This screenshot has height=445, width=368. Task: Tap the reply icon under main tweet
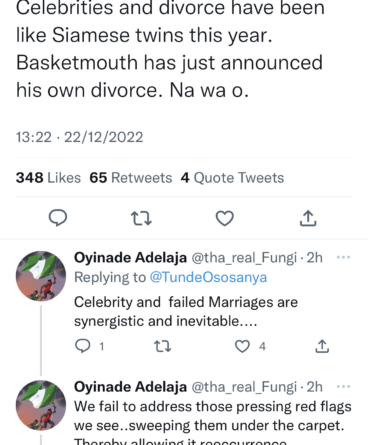pos(58,218)
